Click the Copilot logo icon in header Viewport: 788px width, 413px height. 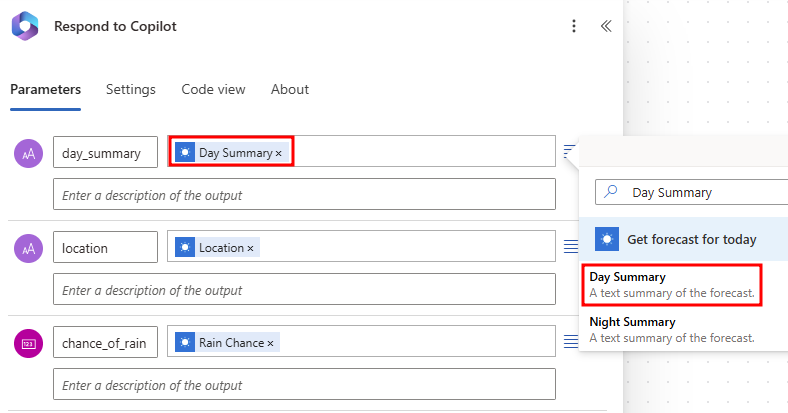coord(24,26)
